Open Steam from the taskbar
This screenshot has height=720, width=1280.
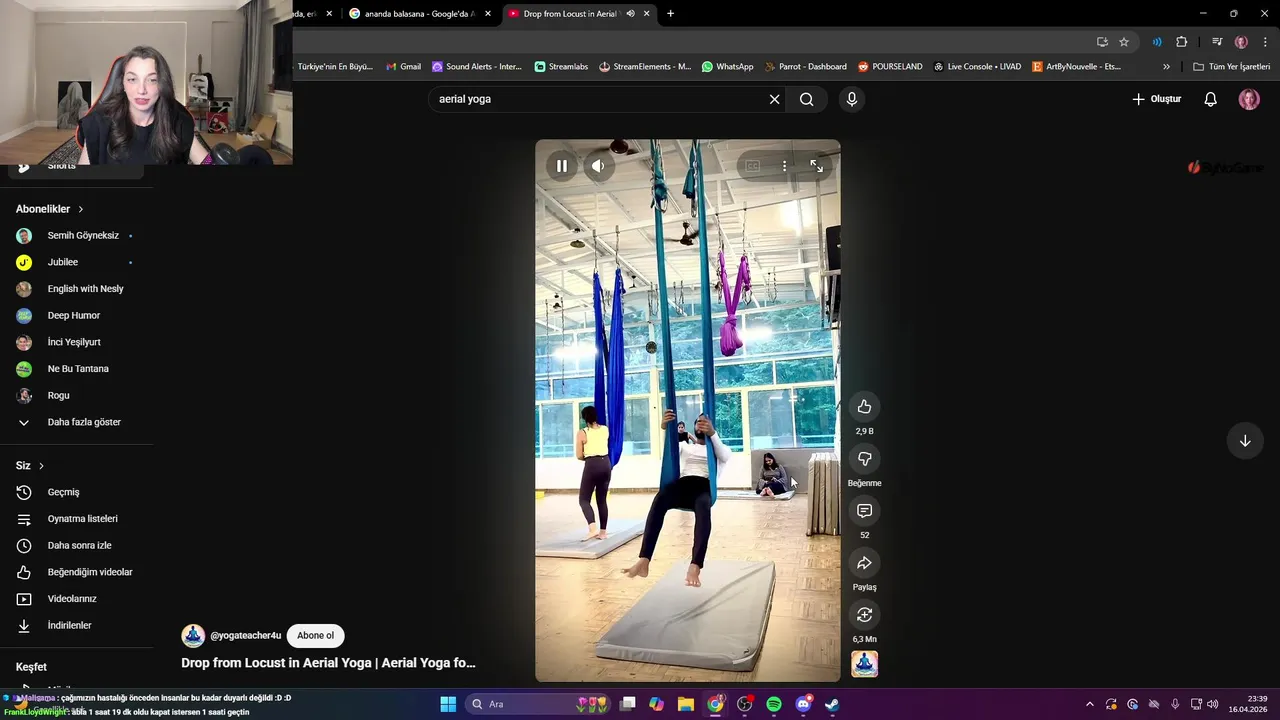point(832,704)
